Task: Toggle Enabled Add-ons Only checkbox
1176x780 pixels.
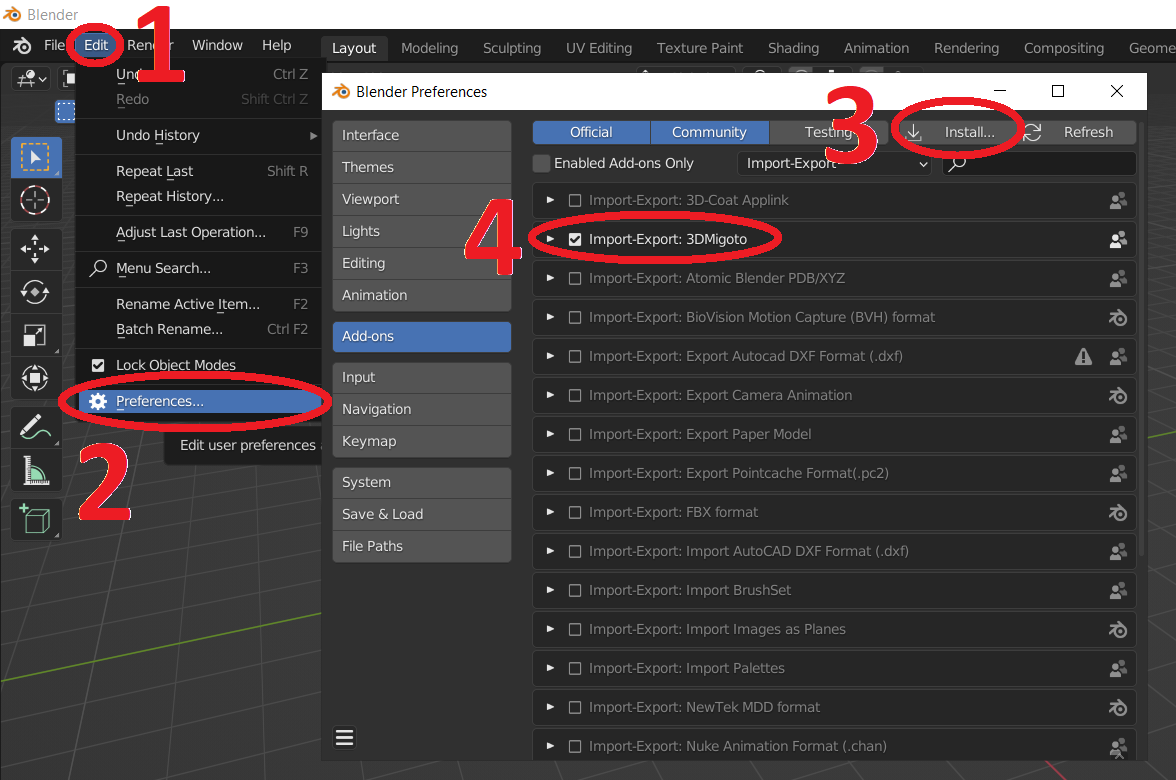Action: tap(542, 164)
